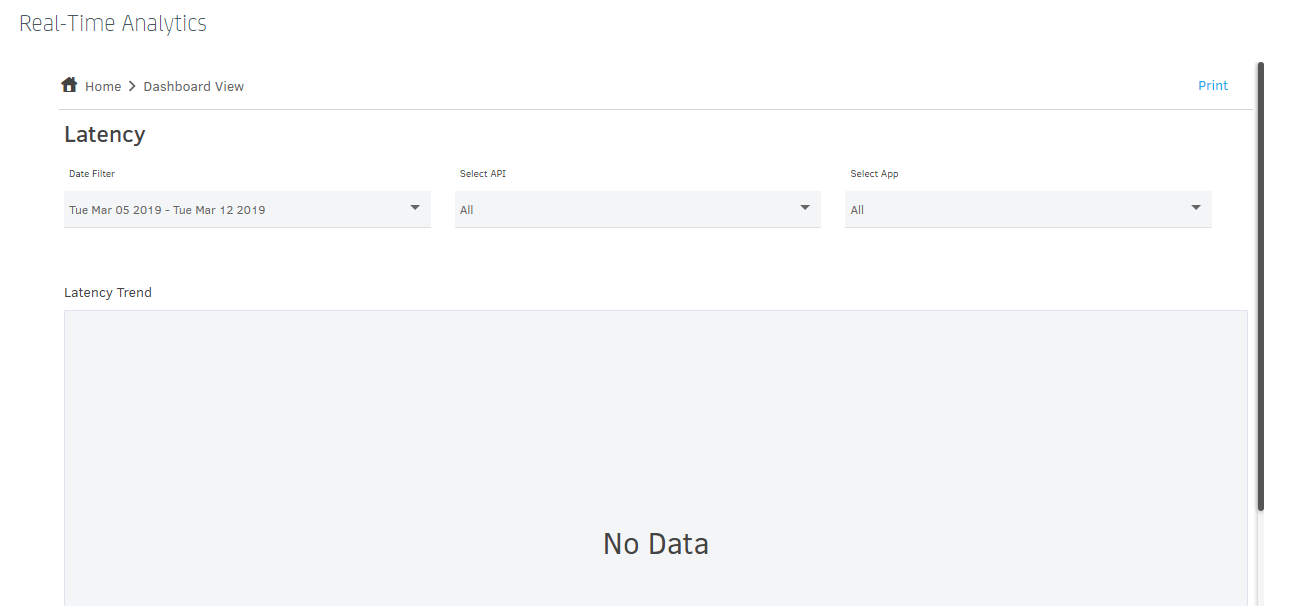Screen dimensions: 1306x606
Task: Click the Select App field label
Action: coord(875,174)
